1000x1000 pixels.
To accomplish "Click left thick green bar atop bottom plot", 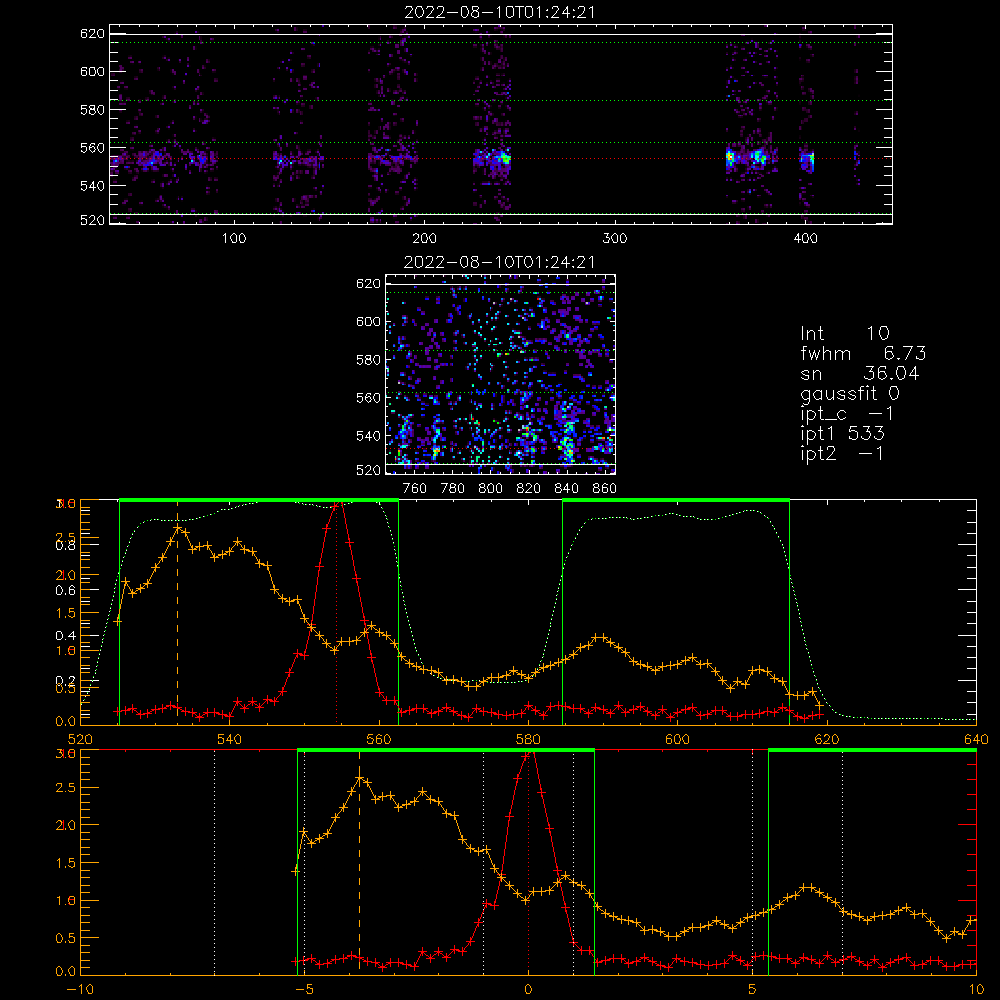I will click(x=446, y=750).
